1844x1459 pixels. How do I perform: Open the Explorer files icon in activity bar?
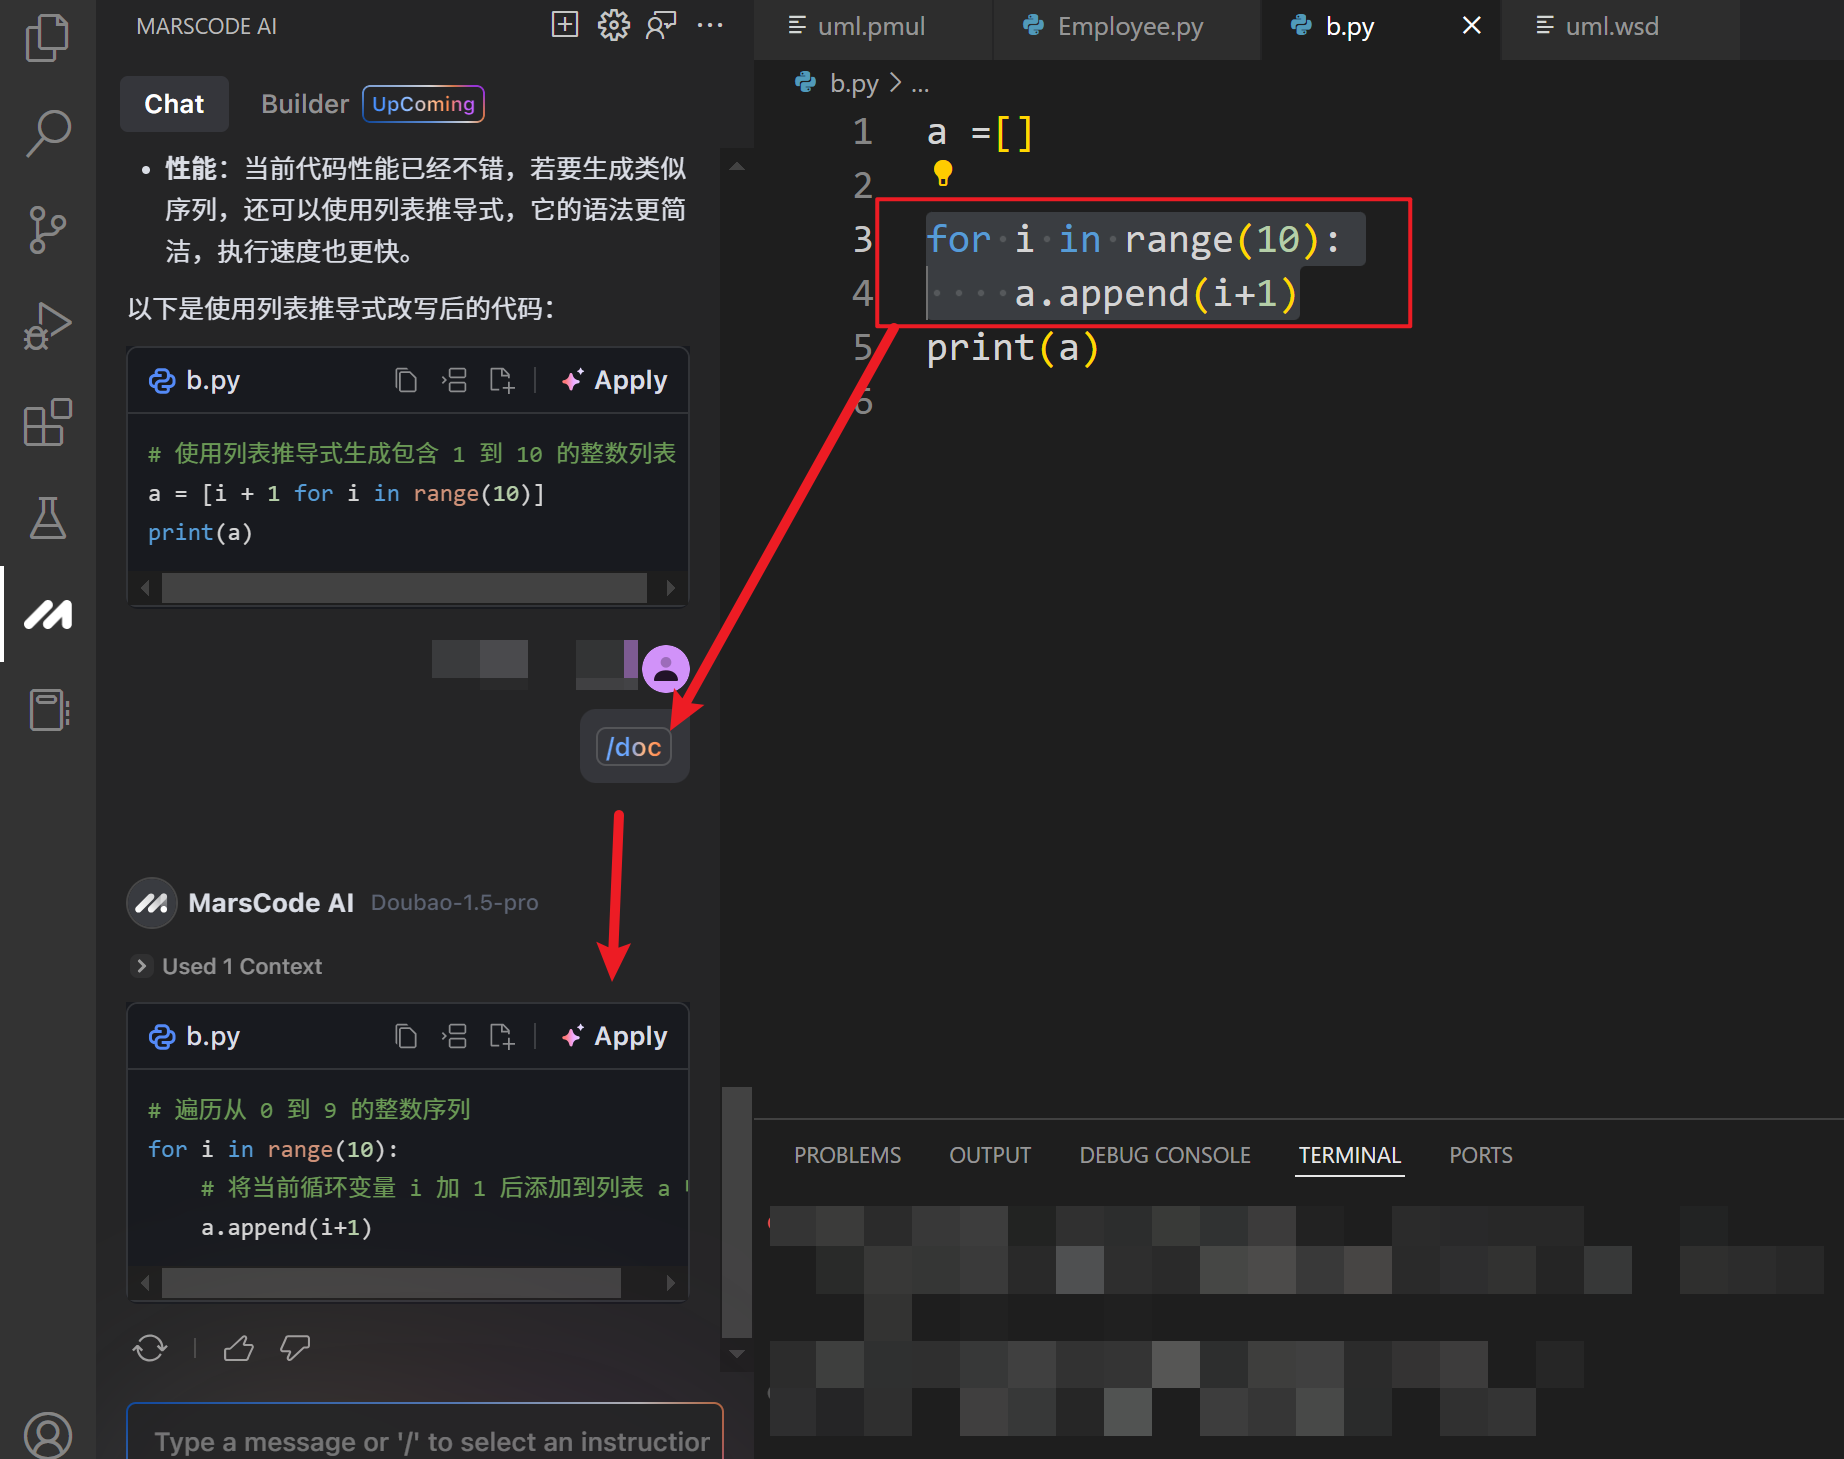click(x=47, y=38)
